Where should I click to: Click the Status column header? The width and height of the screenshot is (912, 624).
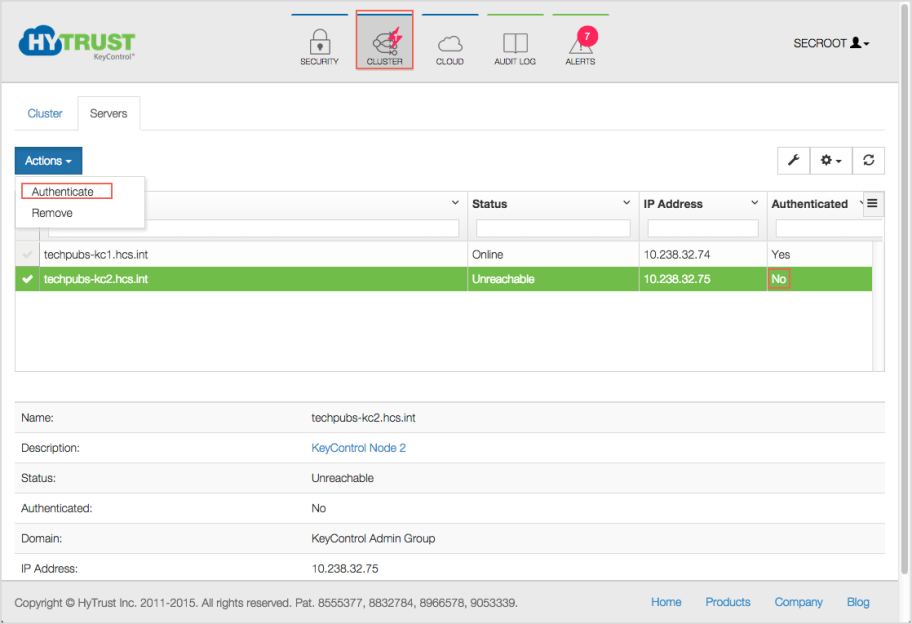click(x=489, y=204)
